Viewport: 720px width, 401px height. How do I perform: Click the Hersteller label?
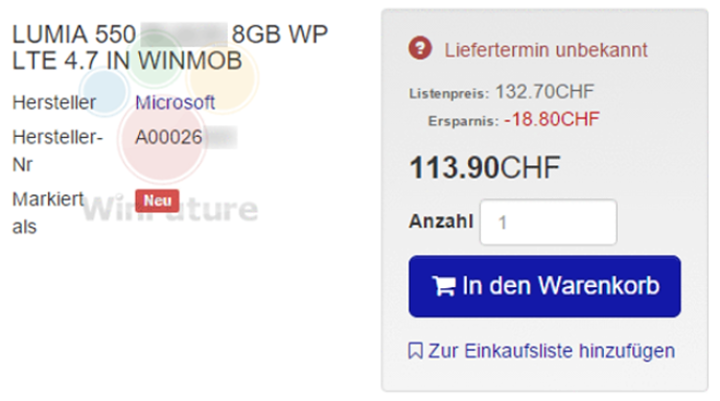click(54, 102)
